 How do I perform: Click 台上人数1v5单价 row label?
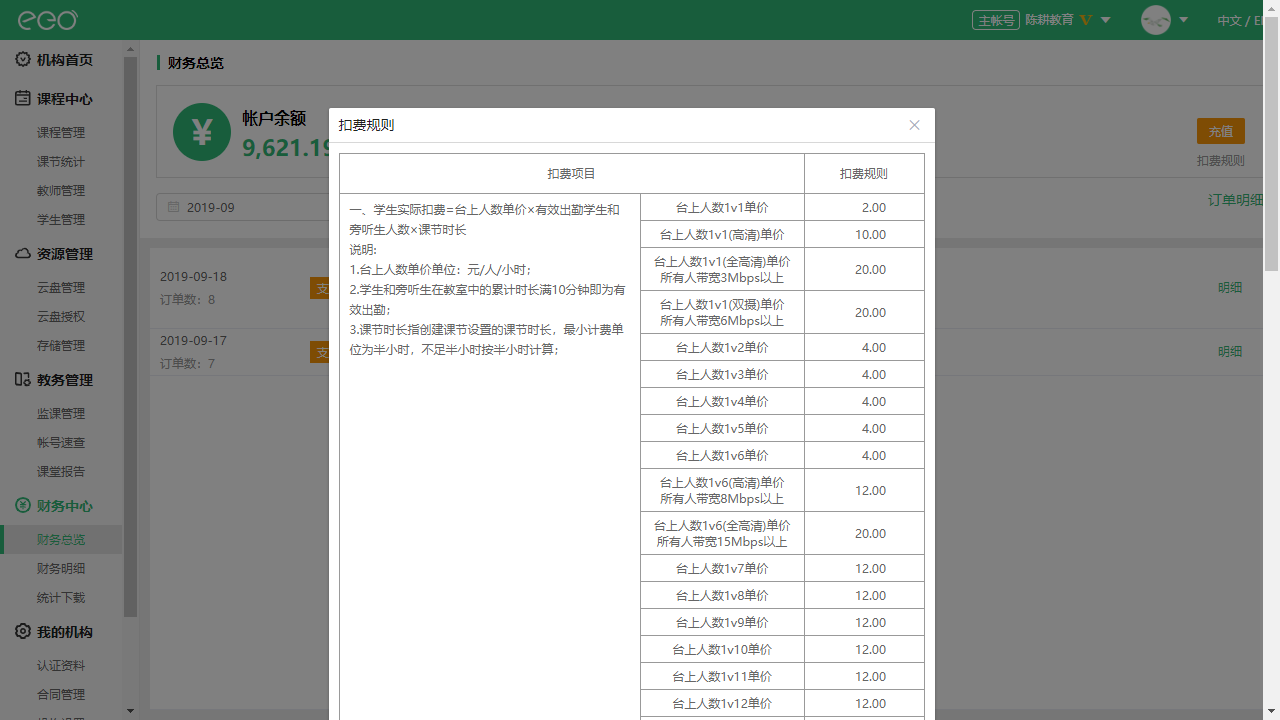pos(722,428)
